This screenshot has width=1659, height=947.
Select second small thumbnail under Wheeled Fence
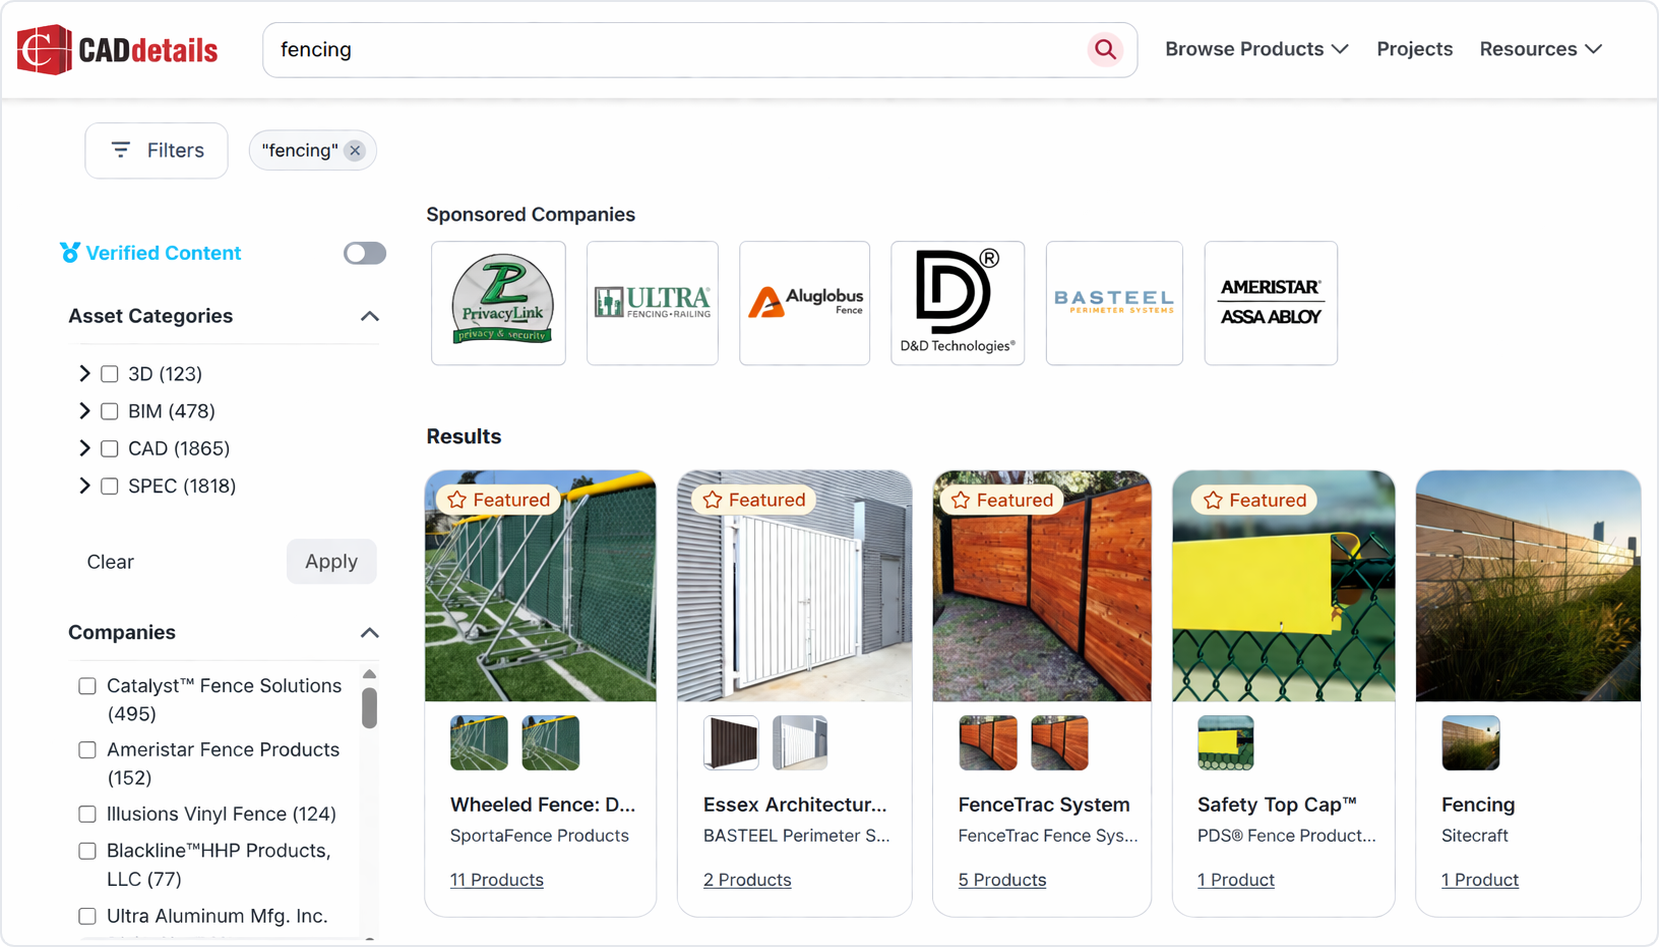click(x=551, y=743)
